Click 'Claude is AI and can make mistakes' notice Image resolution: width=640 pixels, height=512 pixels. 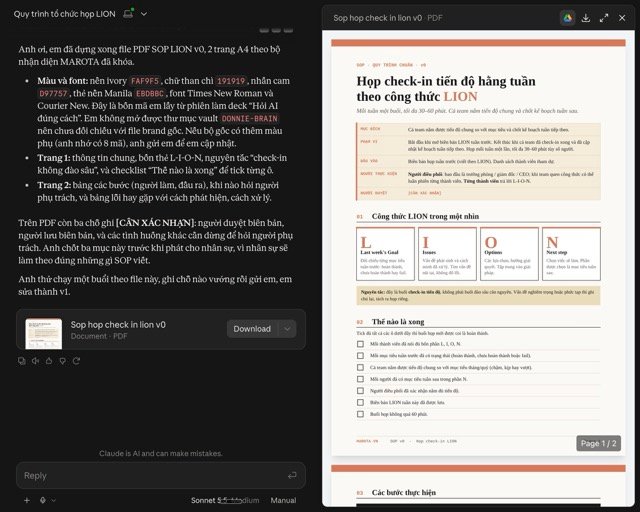[x=161, y=453]
